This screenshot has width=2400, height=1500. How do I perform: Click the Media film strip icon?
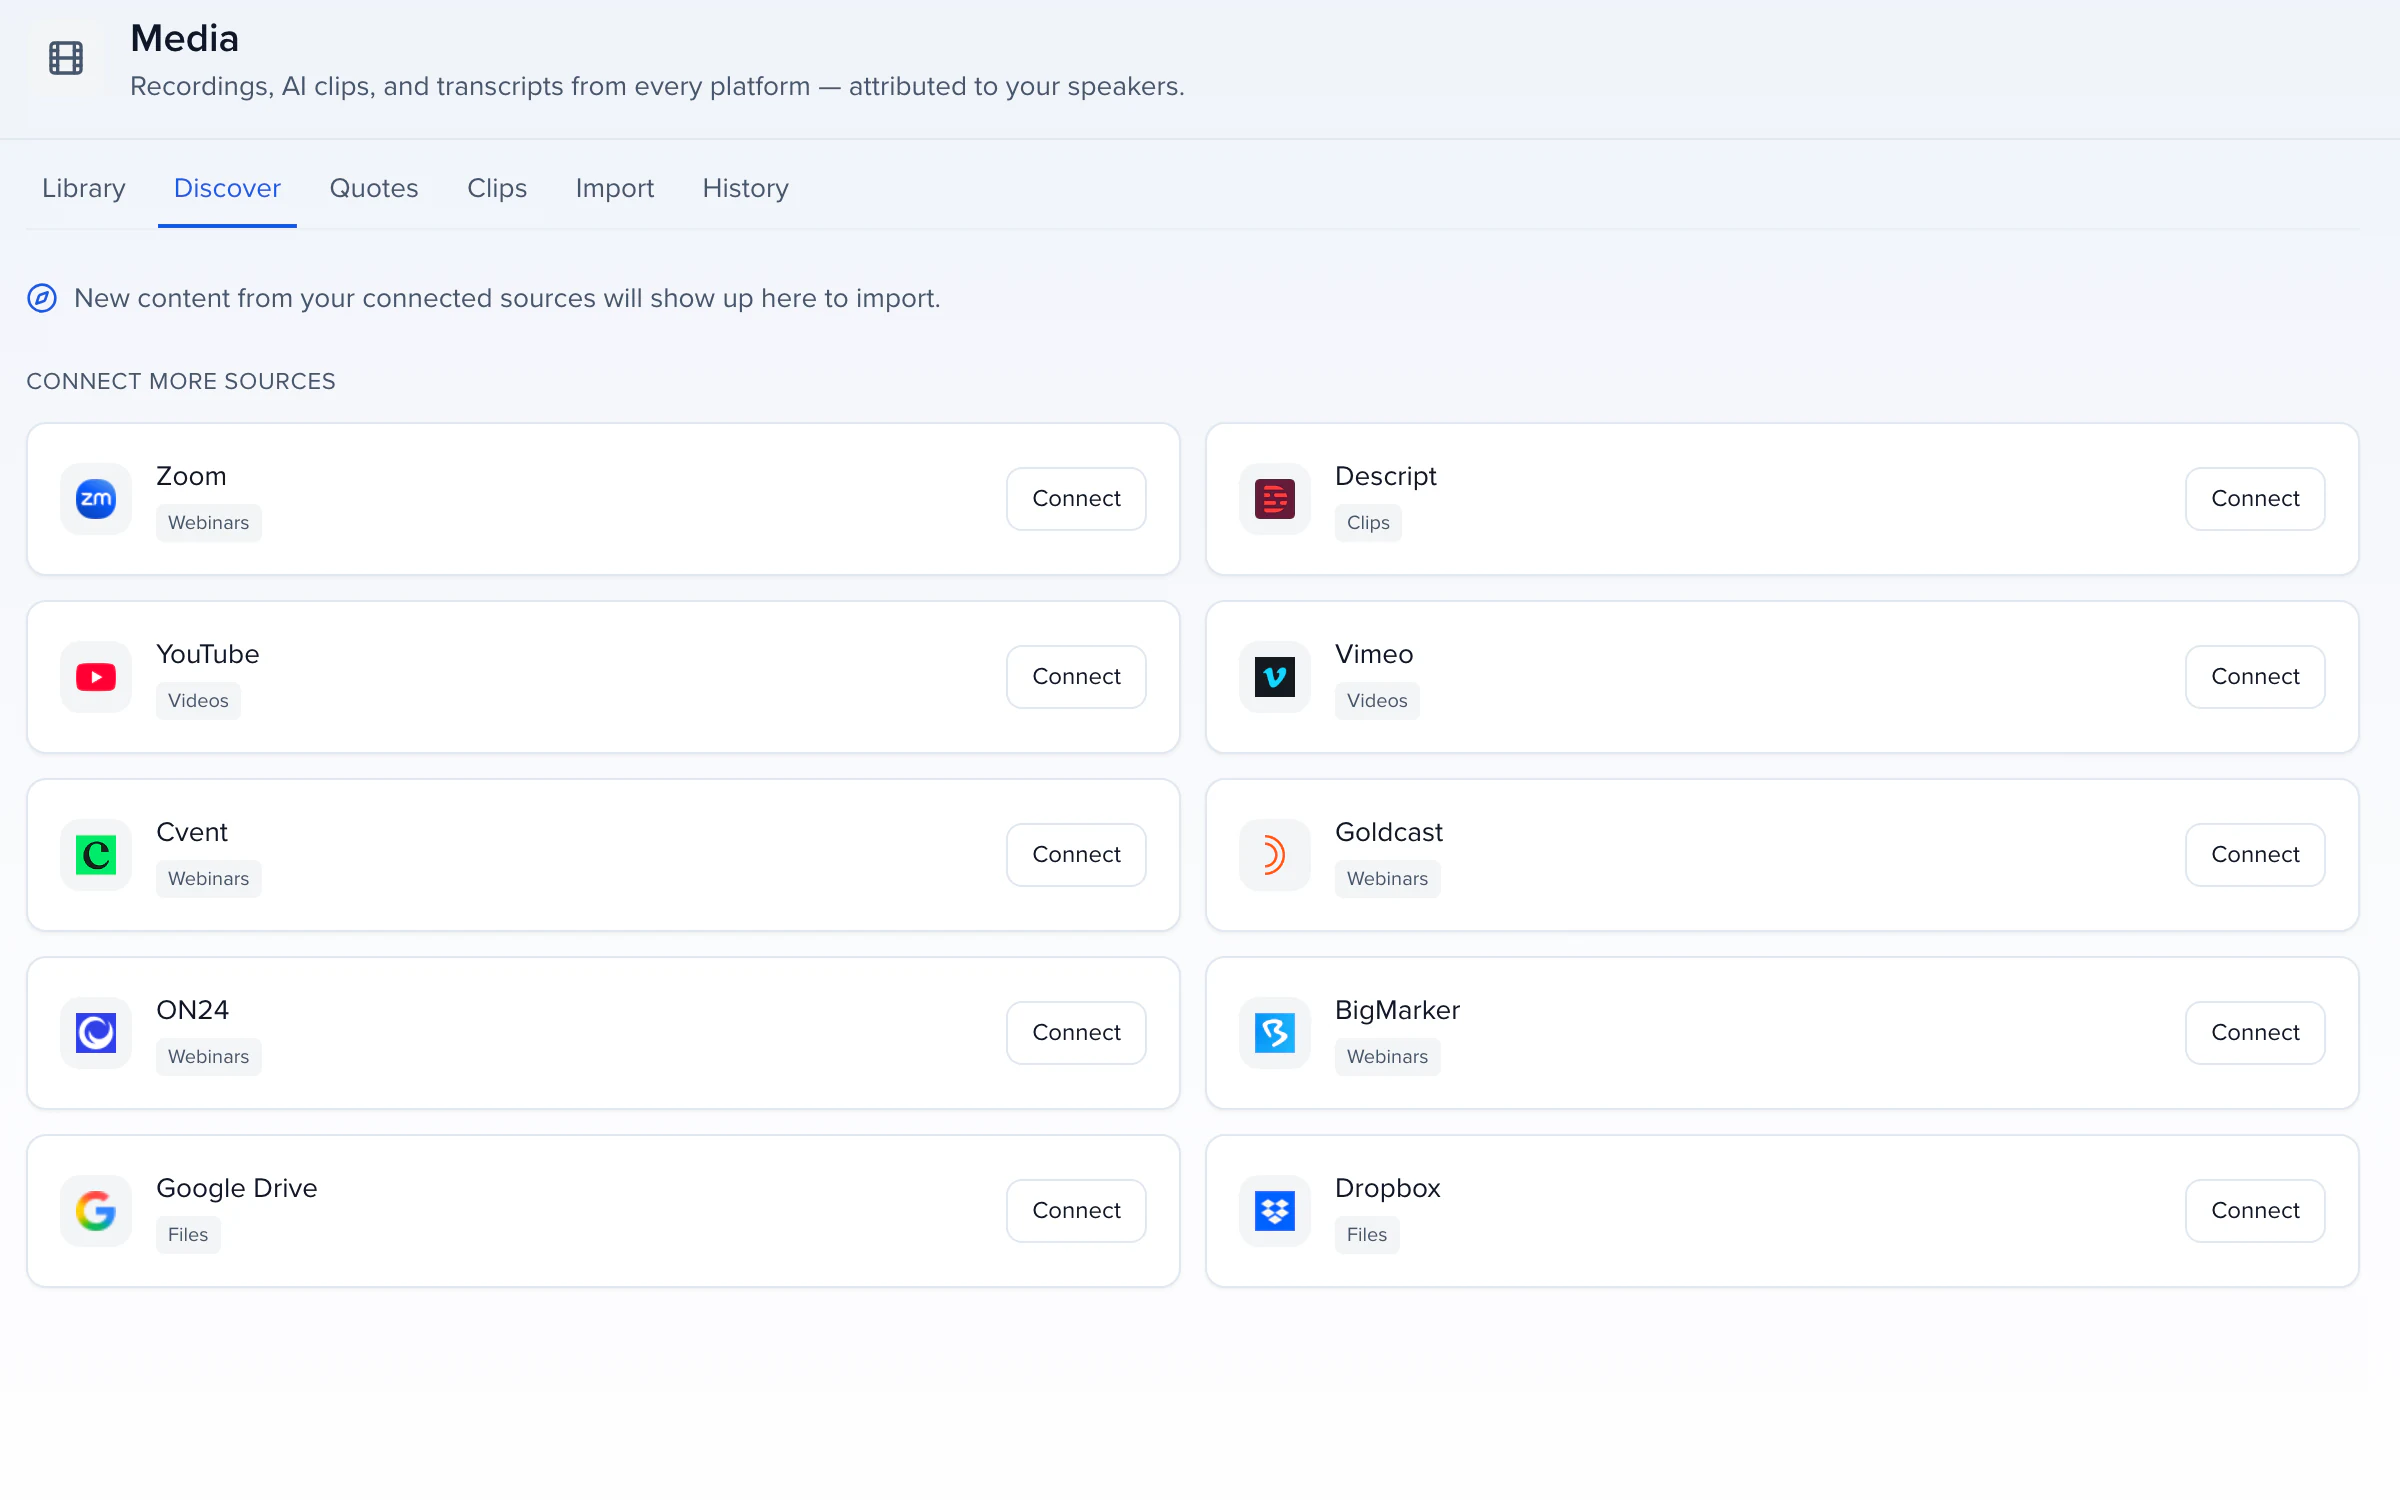click(66, 58)
